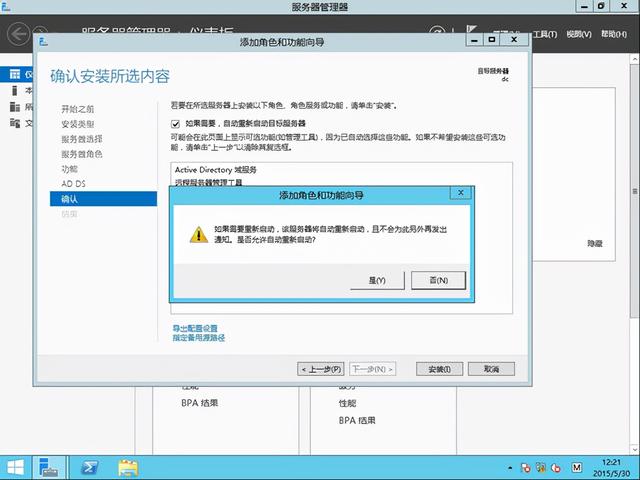640x480 pixels.
Task: Open the export configuration settings link
Action: [x=195, y=328]
